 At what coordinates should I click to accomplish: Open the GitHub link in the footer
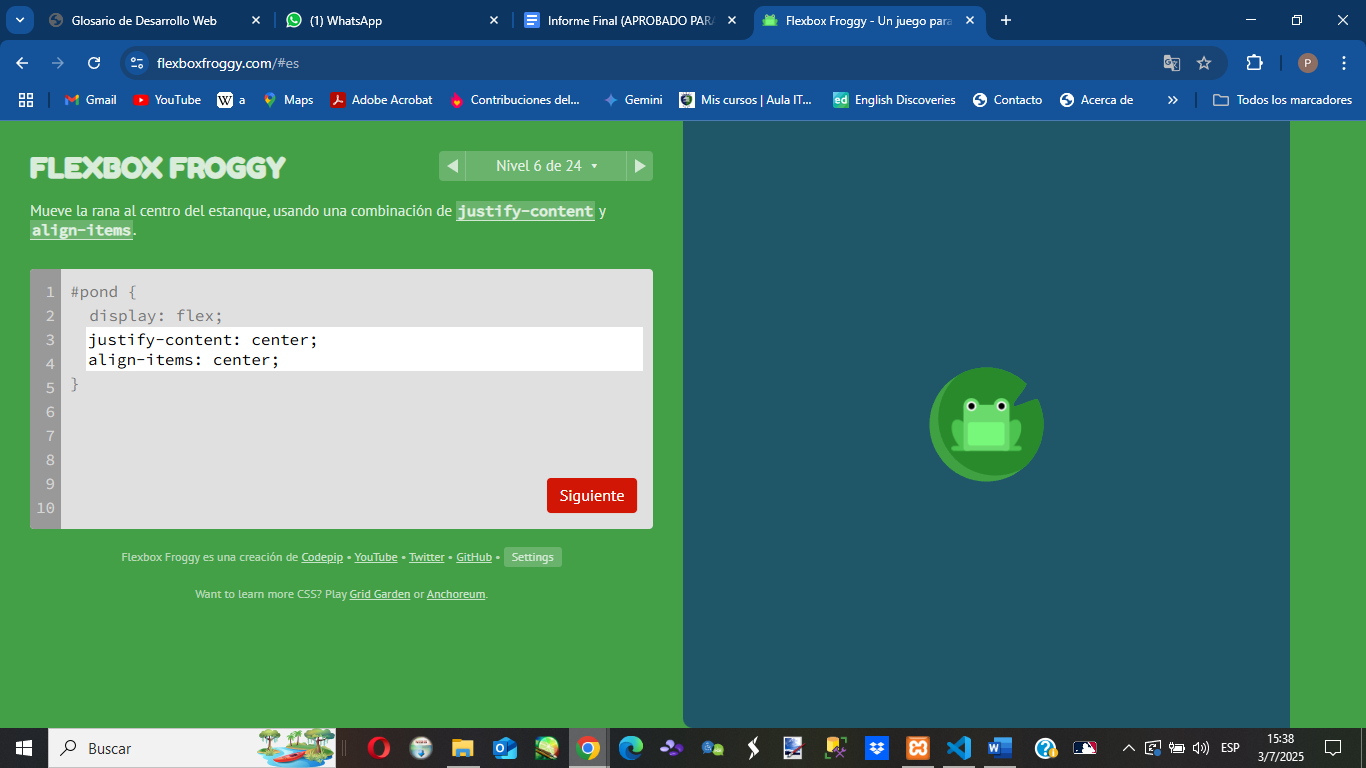coord(474,557)
